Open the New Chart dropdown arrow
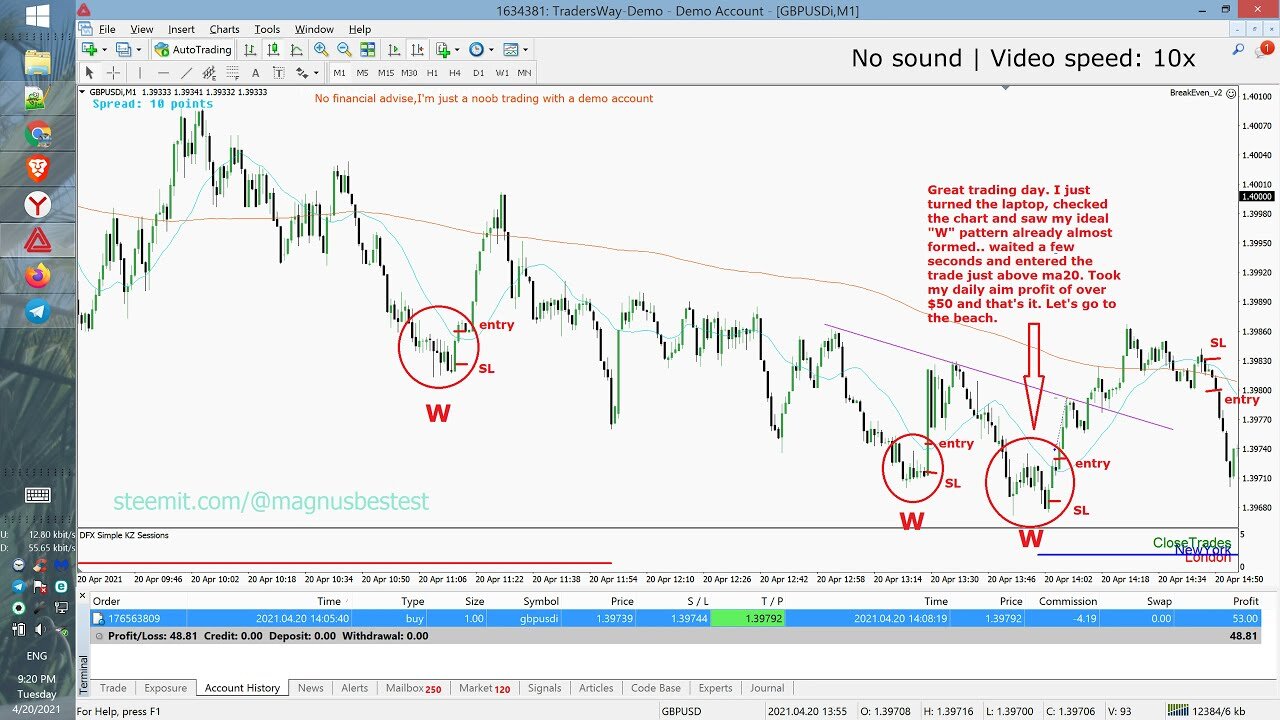This screenshot has width=1280, height=720. point(104,49)
